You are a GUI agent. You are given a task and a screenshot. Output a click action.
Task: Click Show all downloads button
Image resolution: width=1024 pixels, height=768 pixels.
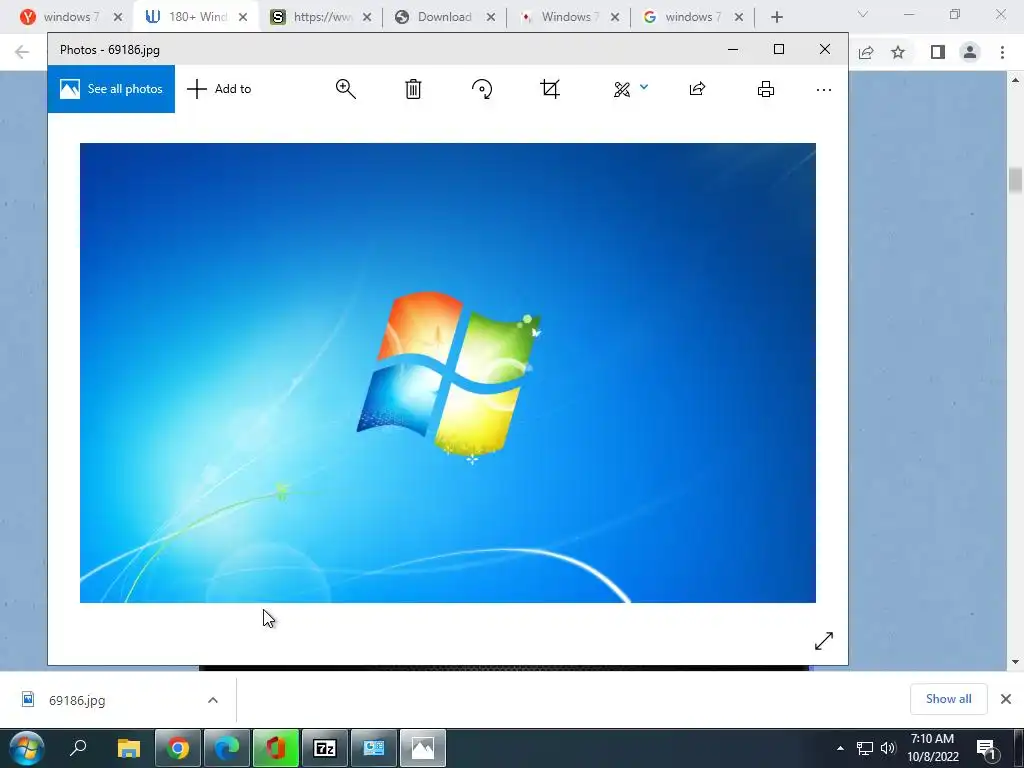point(948,699)
